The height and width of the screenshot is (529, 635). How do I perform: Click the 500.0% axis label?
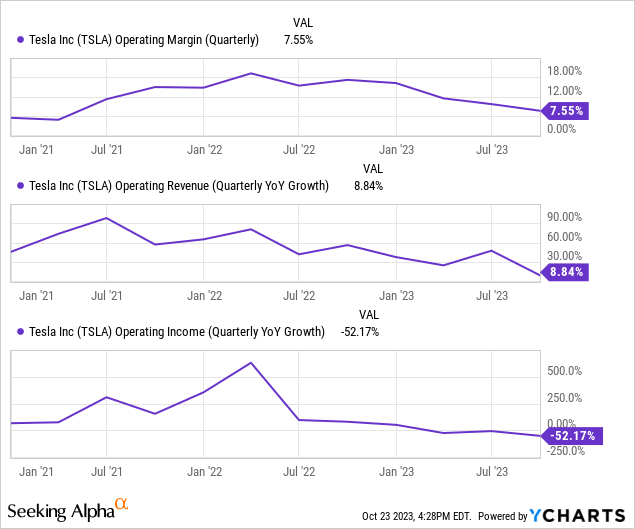[x=564, y=371]
